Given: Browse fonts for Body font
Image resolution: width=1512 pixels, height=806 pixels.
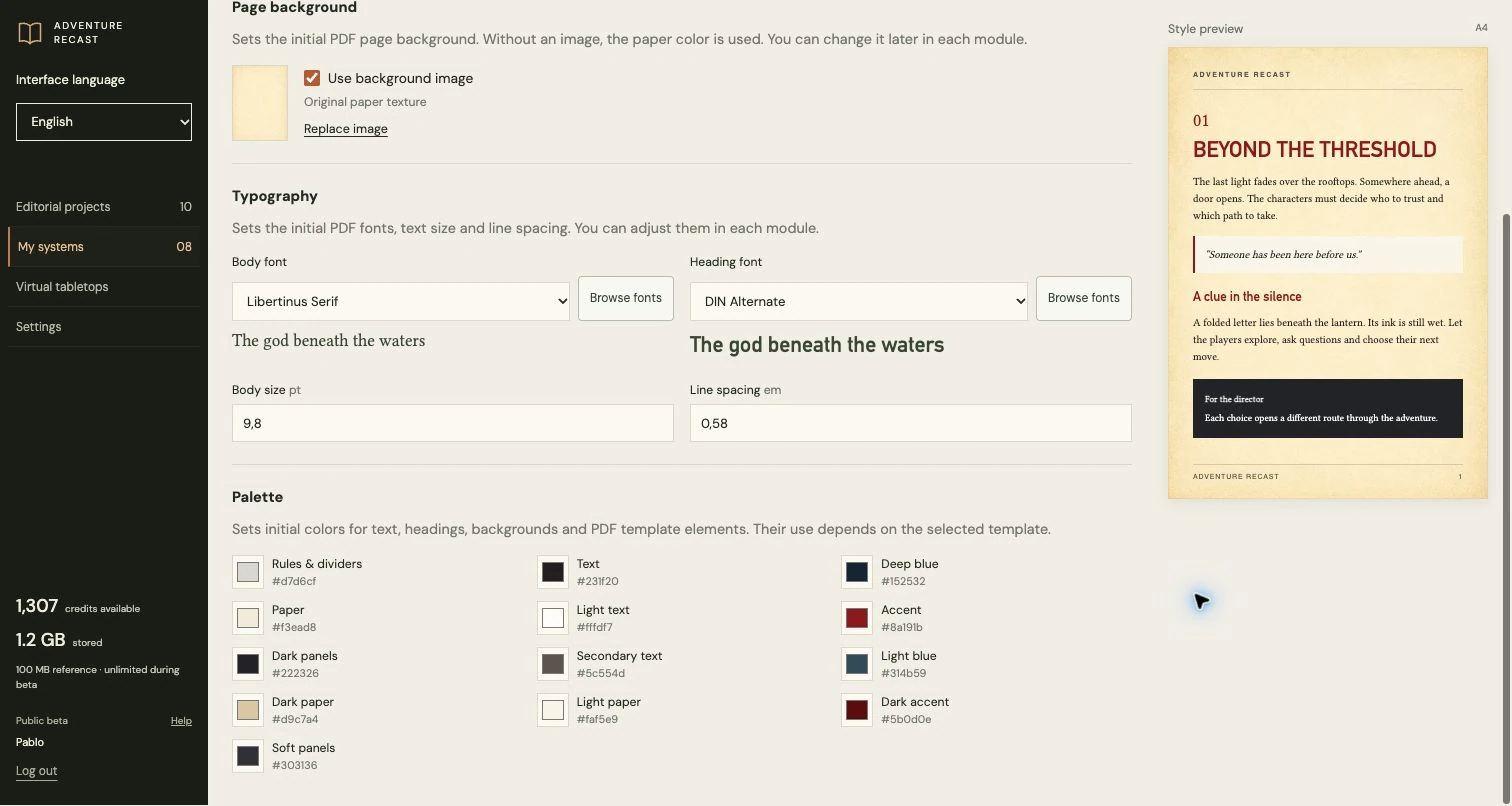Looking at the screenshot, I should click(x=626, y=298).
